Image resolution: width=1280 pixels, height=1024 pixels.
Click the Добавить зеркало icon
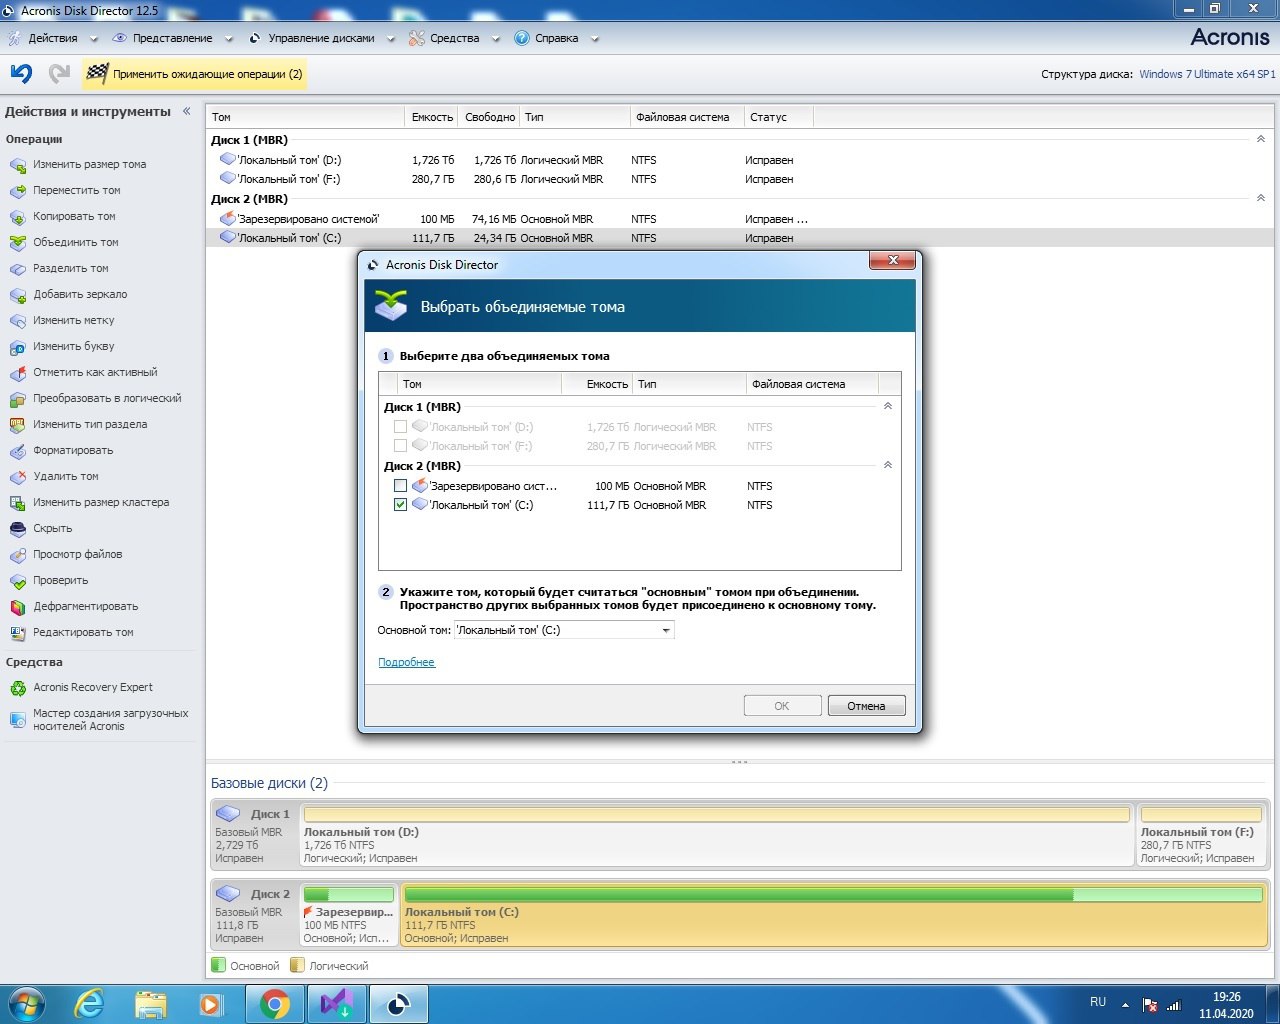(17, 294)
